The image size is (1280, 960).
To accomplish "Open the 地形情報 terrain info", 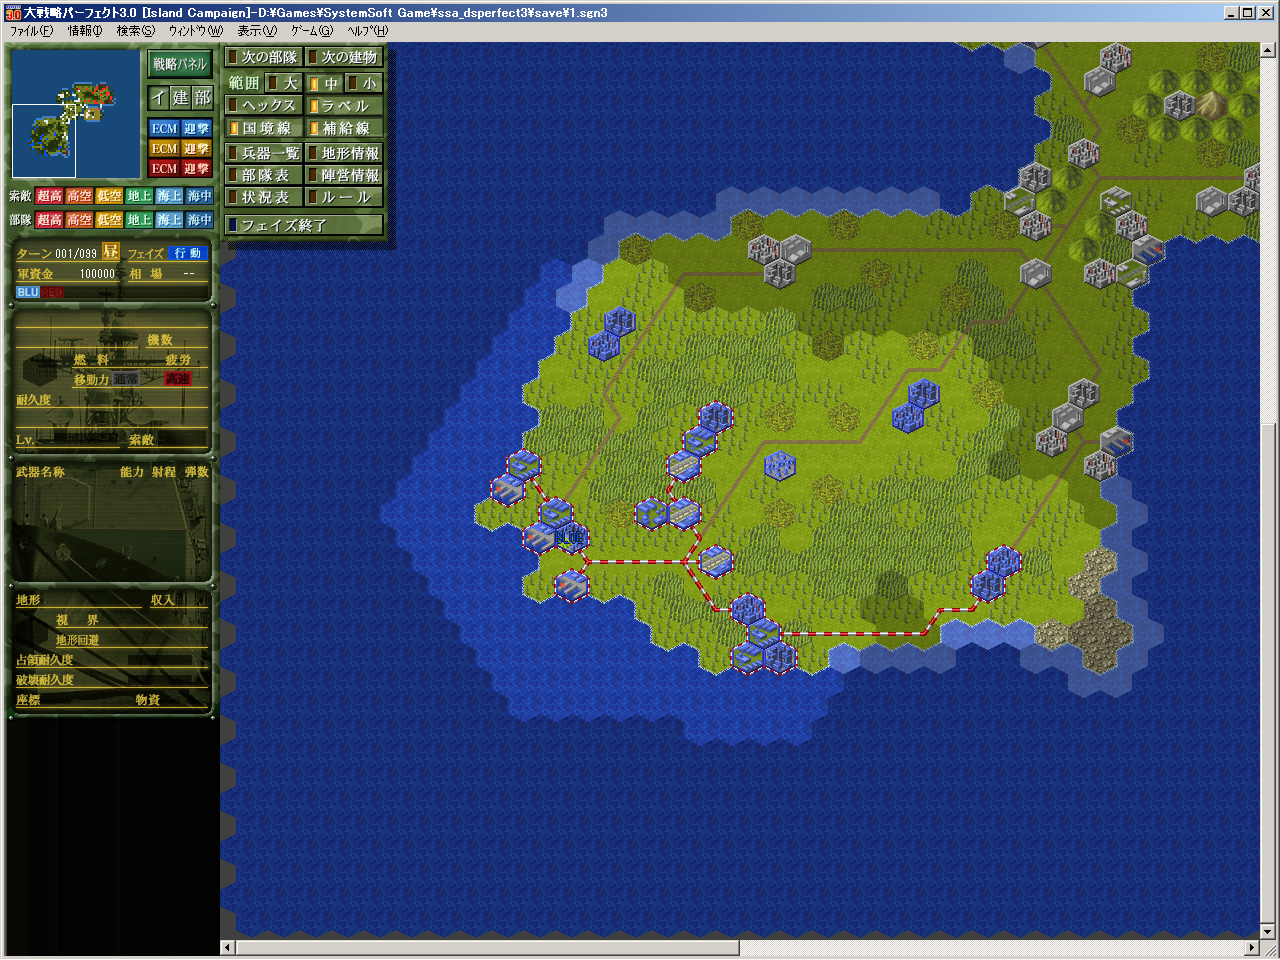I will [x=344, y=153].
